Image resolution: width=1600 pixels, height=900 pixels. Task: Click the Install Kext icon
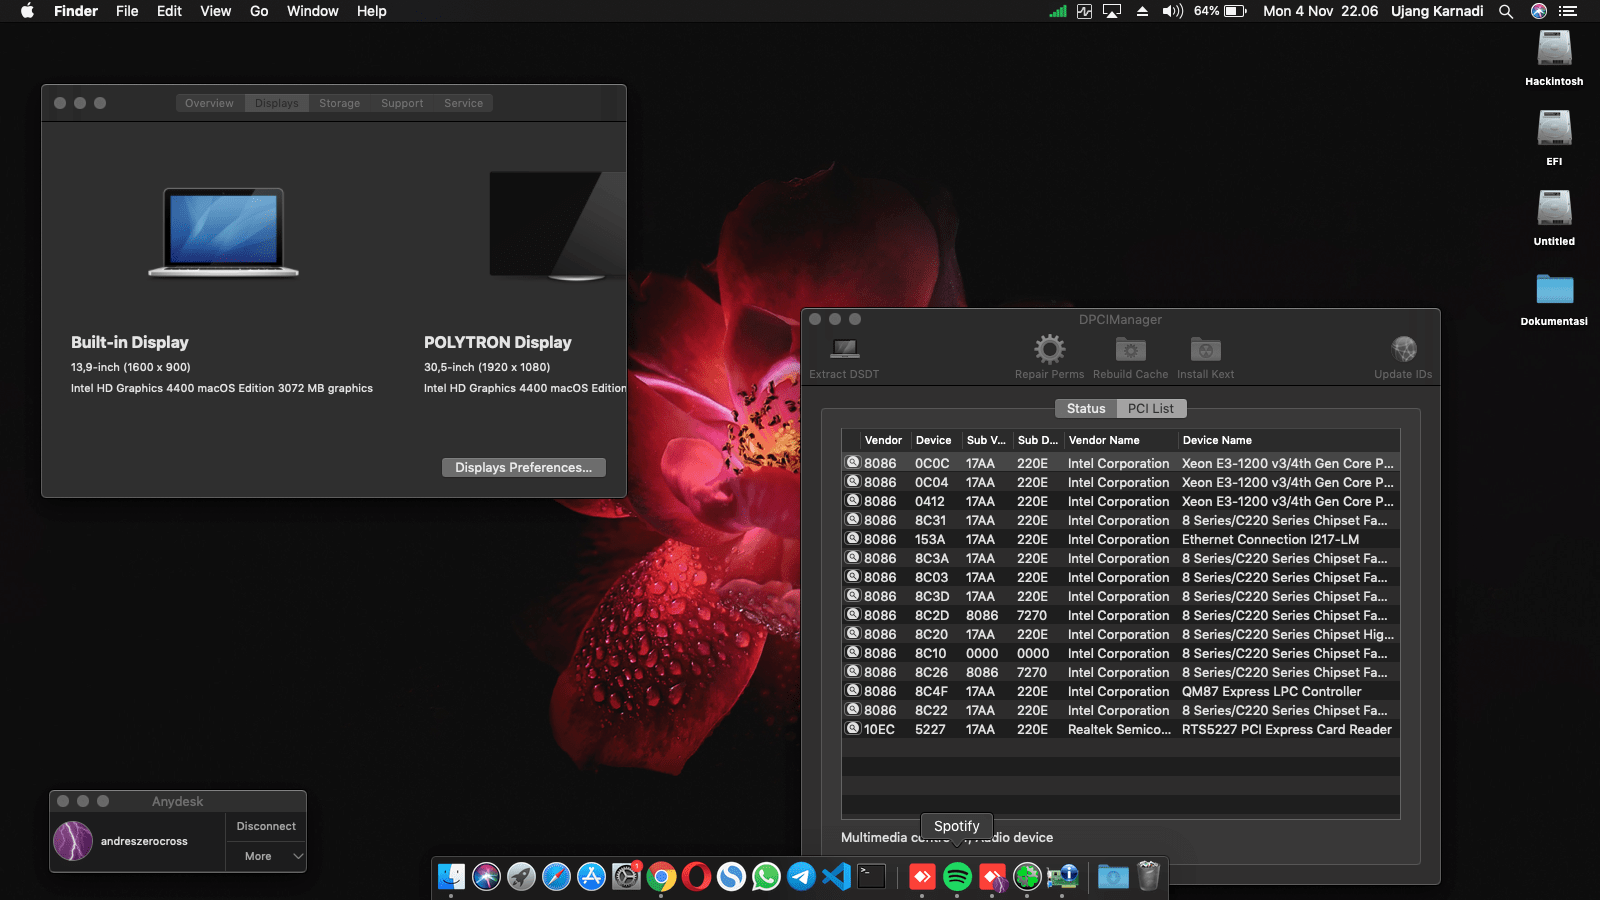click(1204, 352)
